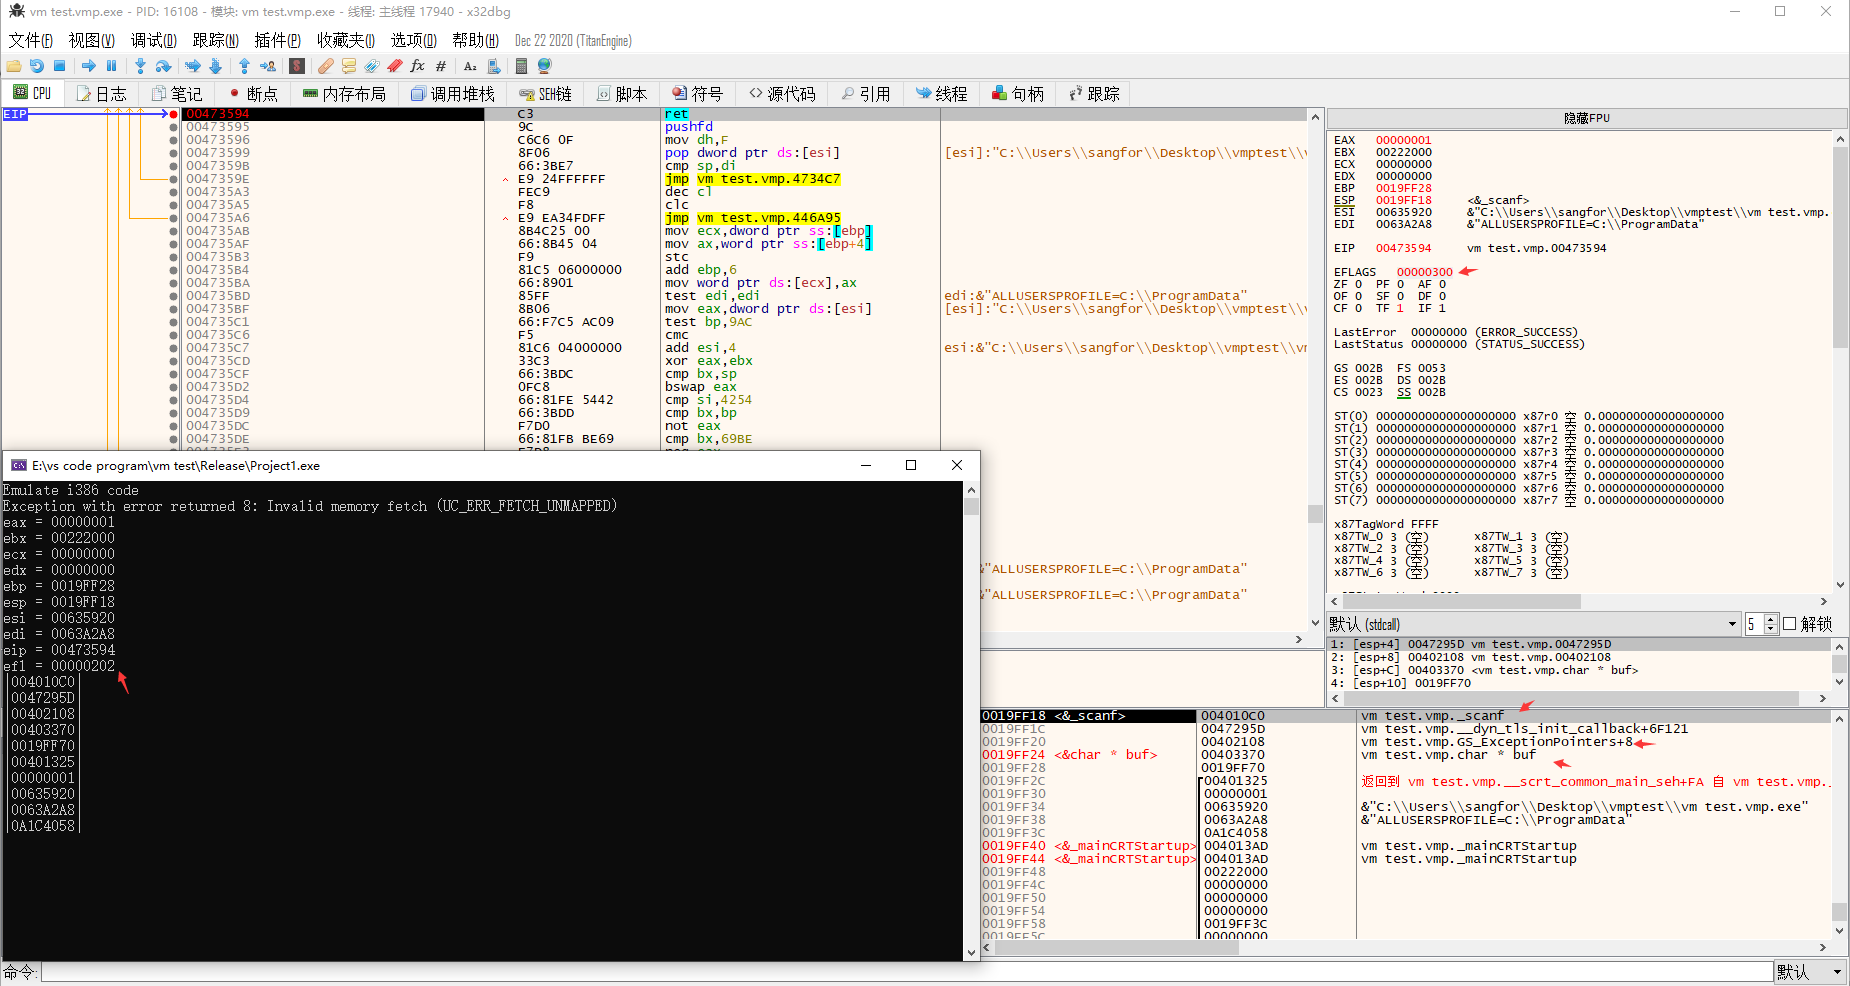Toggle the 隐藏FPU register view button
Viewport: 1850px width, 986px height.
[1586, 118]
